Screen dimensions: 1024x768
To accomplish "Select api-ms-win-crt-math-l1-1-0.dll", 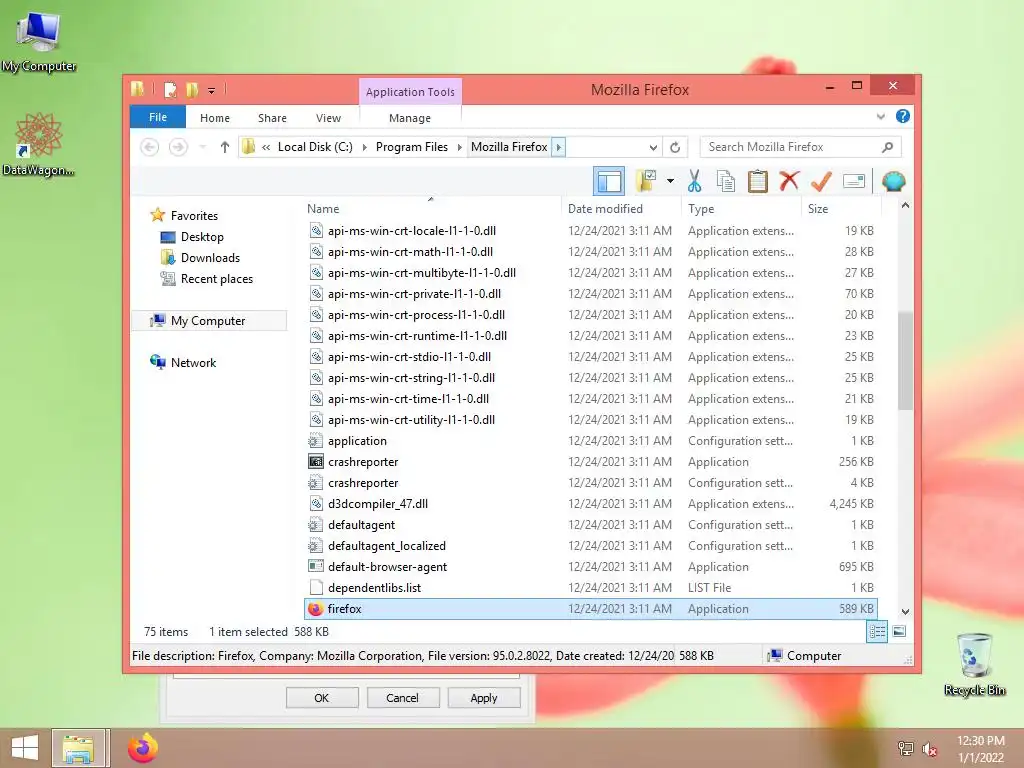I will point(590,251).
